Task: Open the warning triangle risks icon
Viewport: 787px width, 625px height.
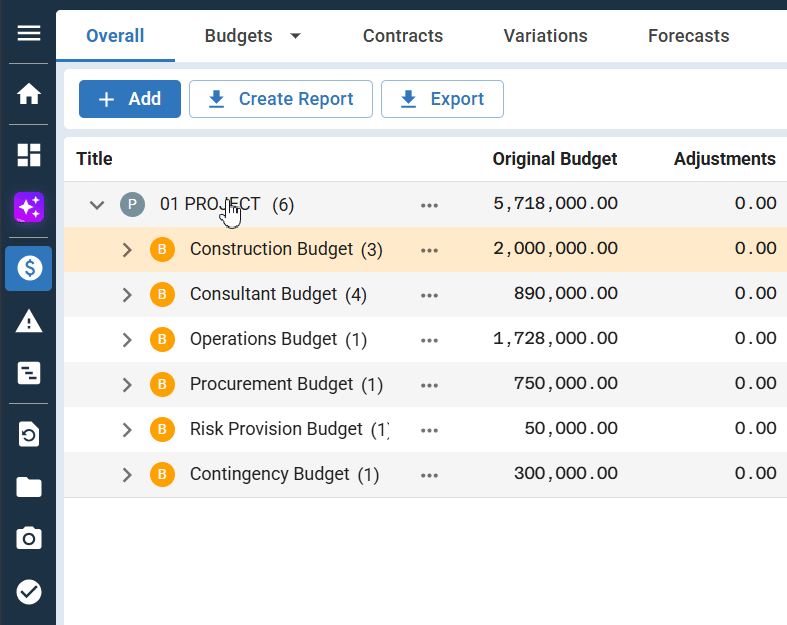Action: pos(29,321)
